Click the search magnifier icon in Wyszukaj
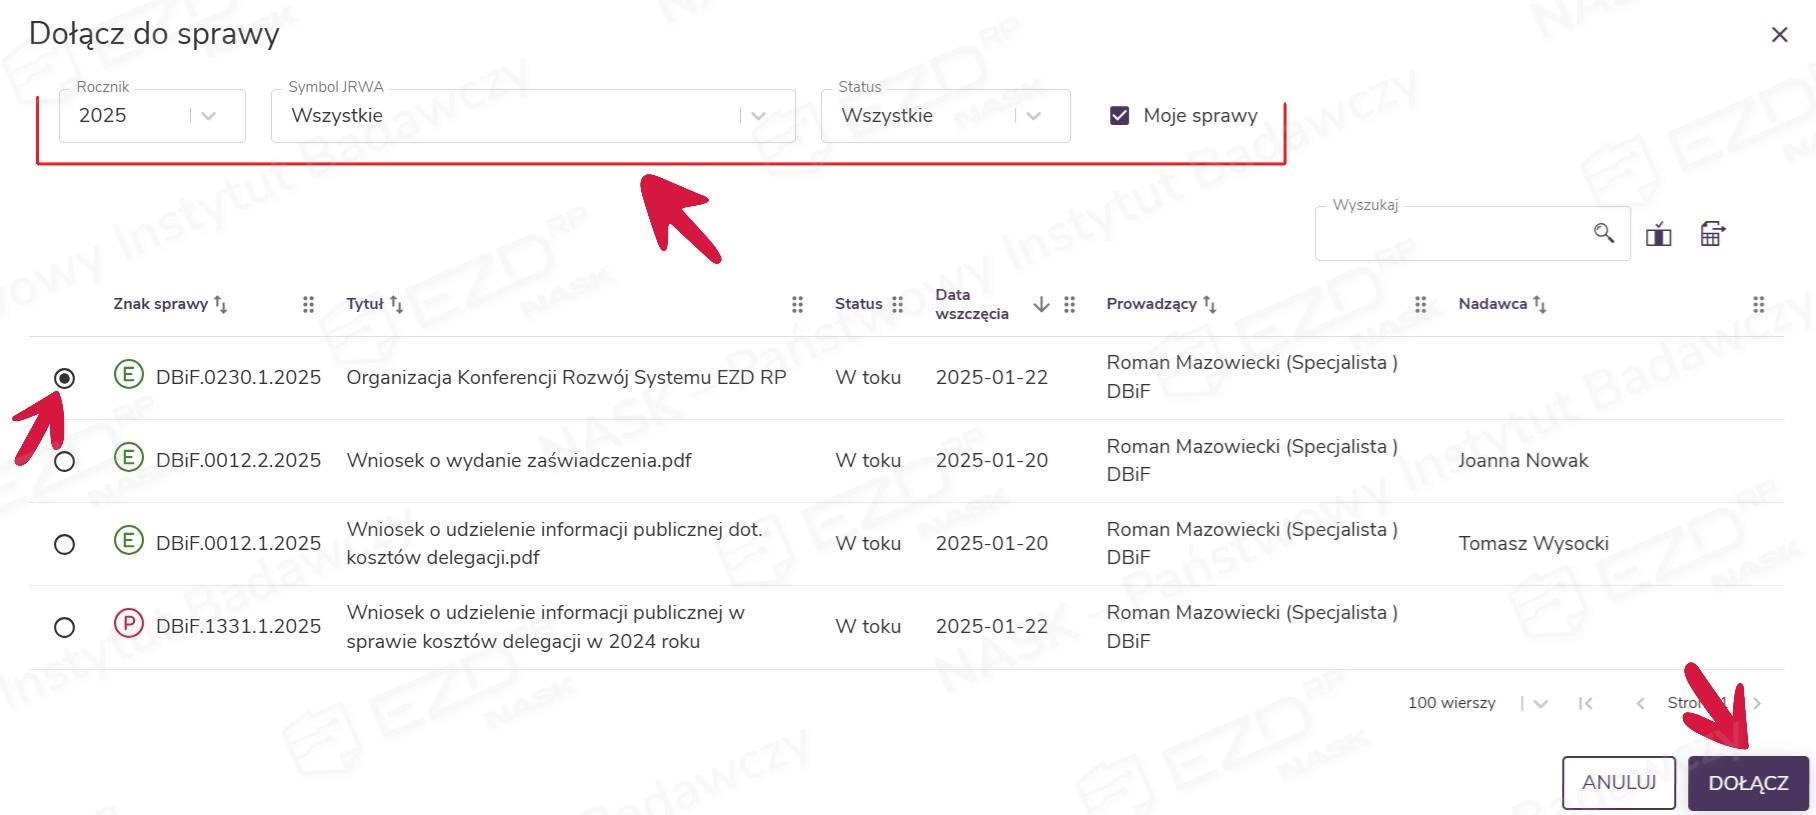 click(x=1603, y=233)
